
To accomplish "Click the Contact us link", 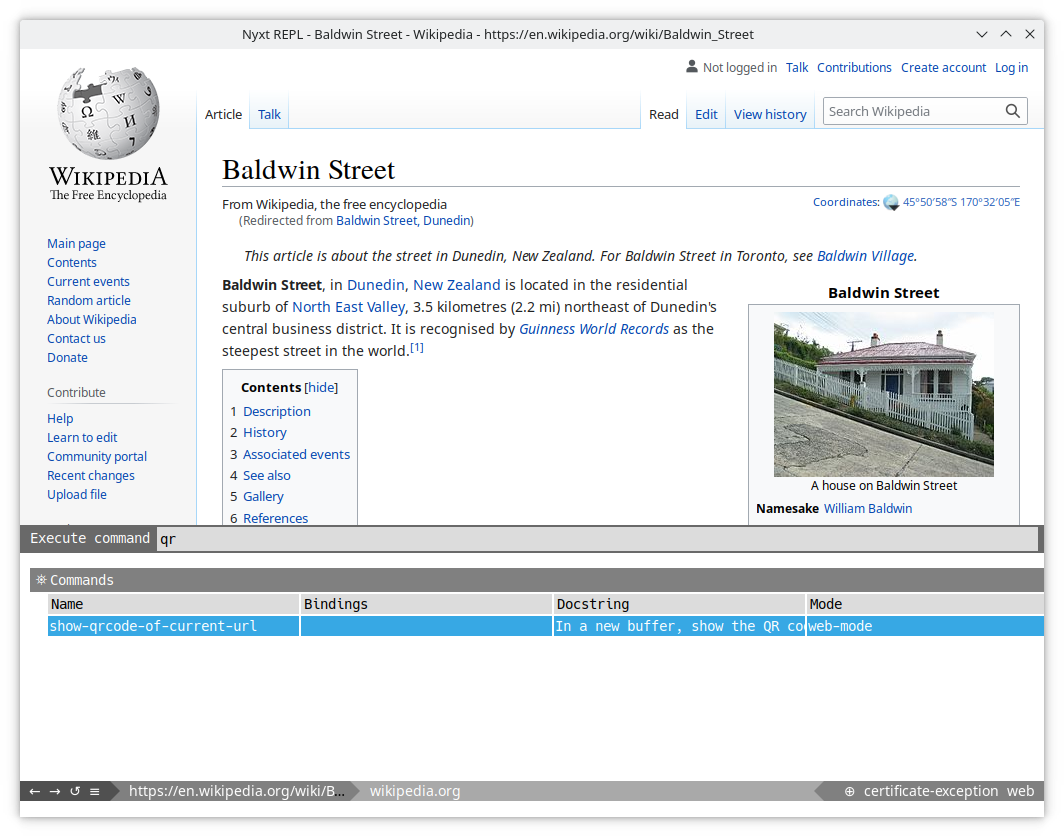I will click(x=76, y=339).
